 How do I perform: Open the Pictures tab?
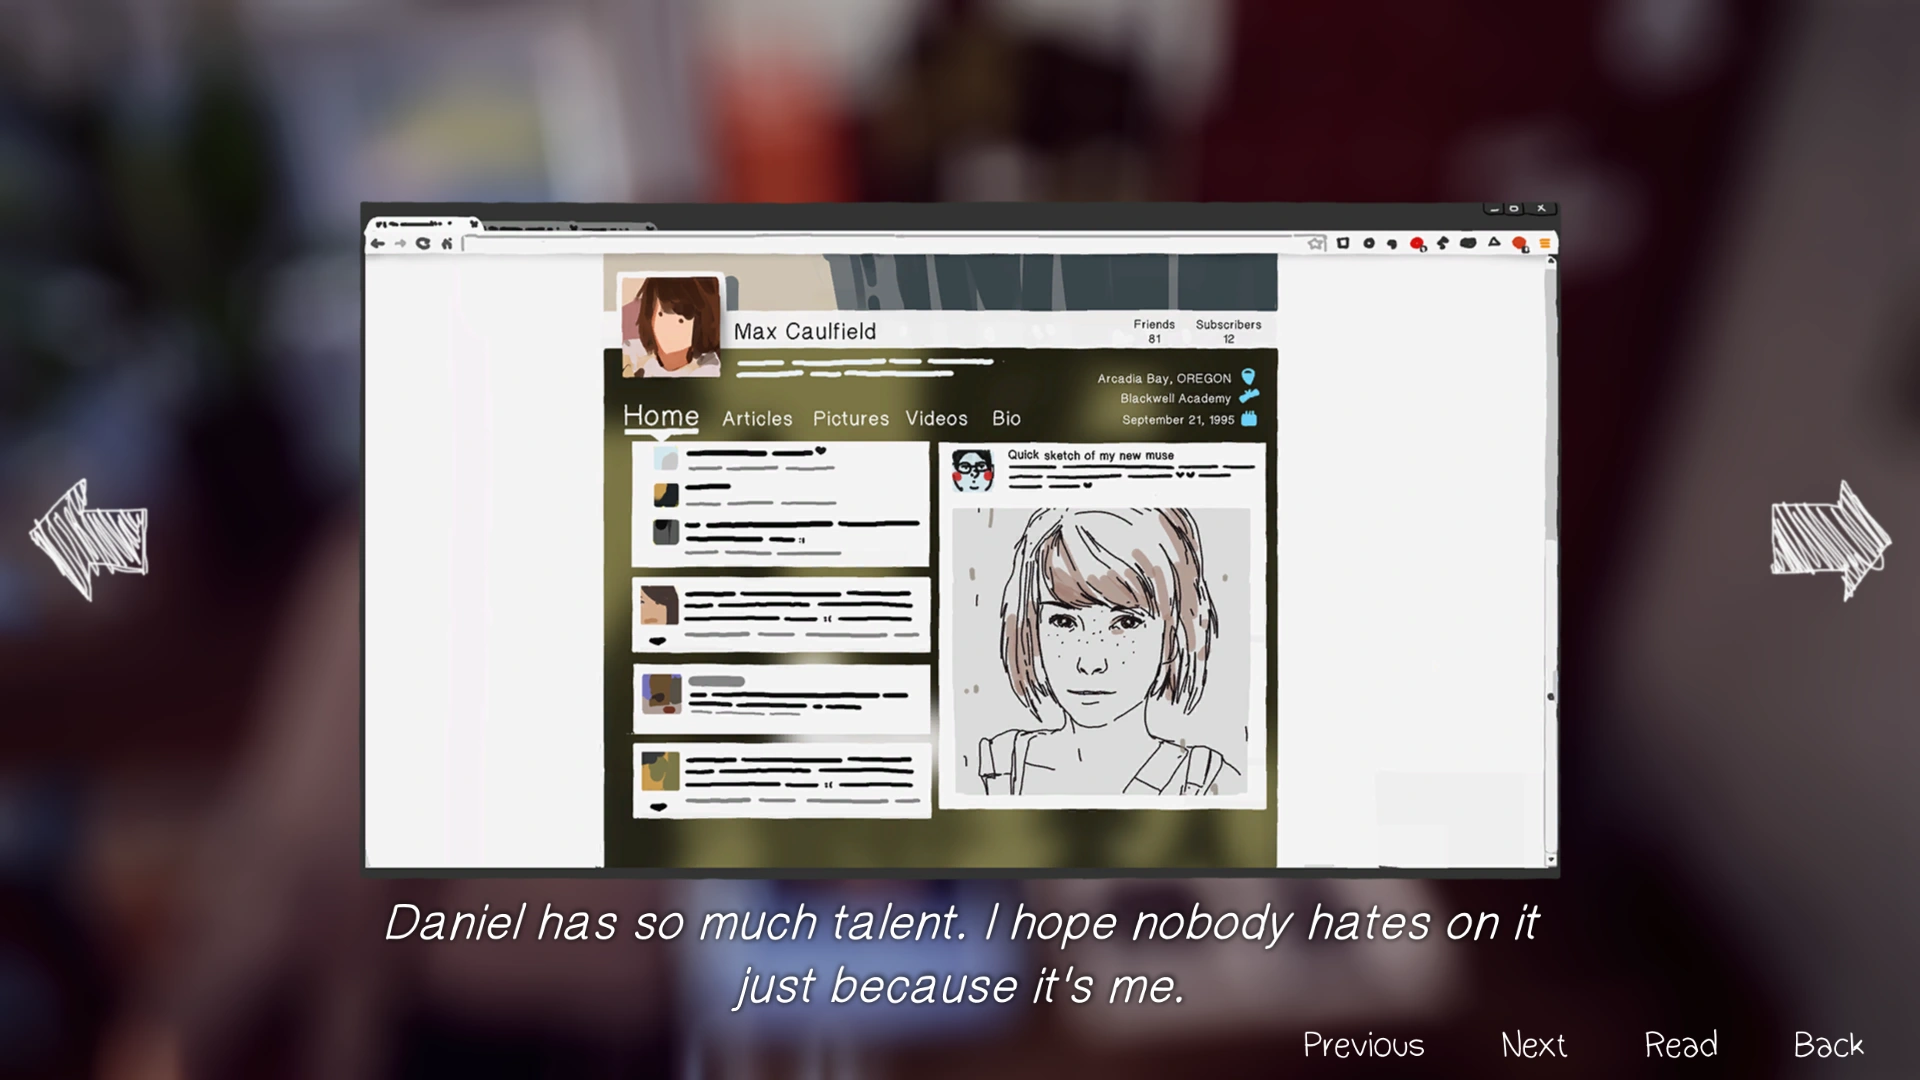(850, 419)
